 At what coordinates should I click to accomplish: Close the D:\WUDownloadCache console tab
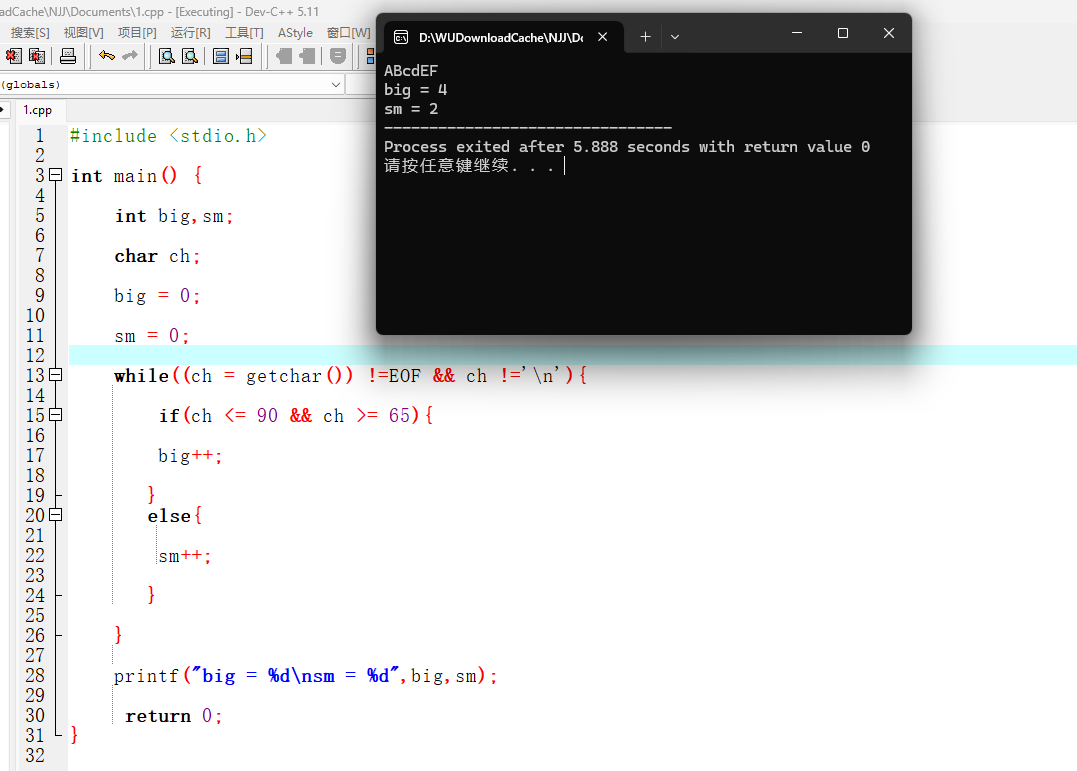coord(602,37)
